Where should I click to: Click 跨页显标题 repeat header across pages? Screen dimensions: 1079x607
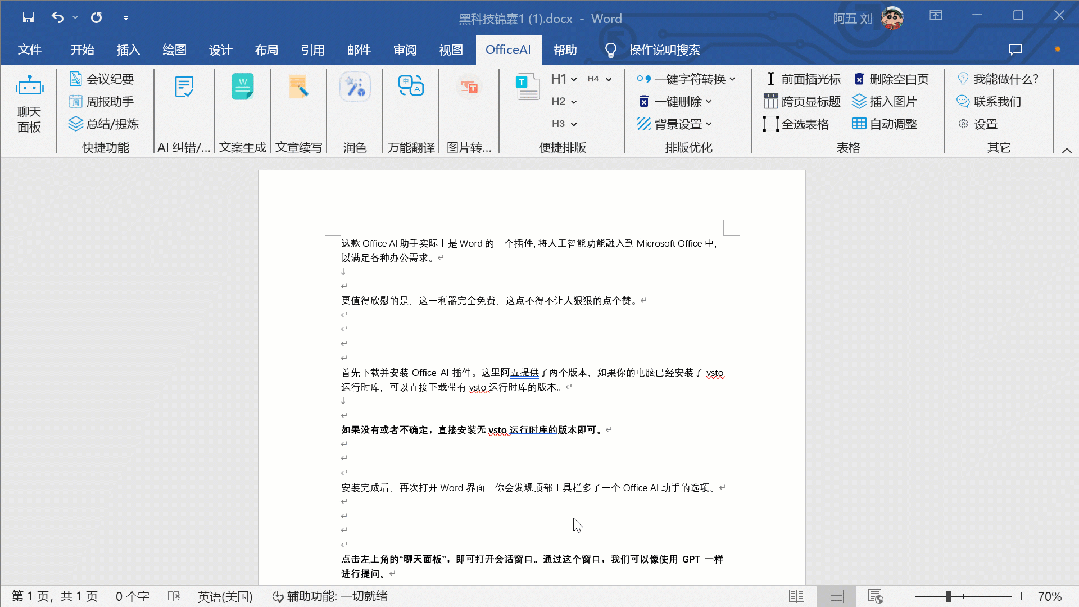pyautogui.click(x=802, y=102)
